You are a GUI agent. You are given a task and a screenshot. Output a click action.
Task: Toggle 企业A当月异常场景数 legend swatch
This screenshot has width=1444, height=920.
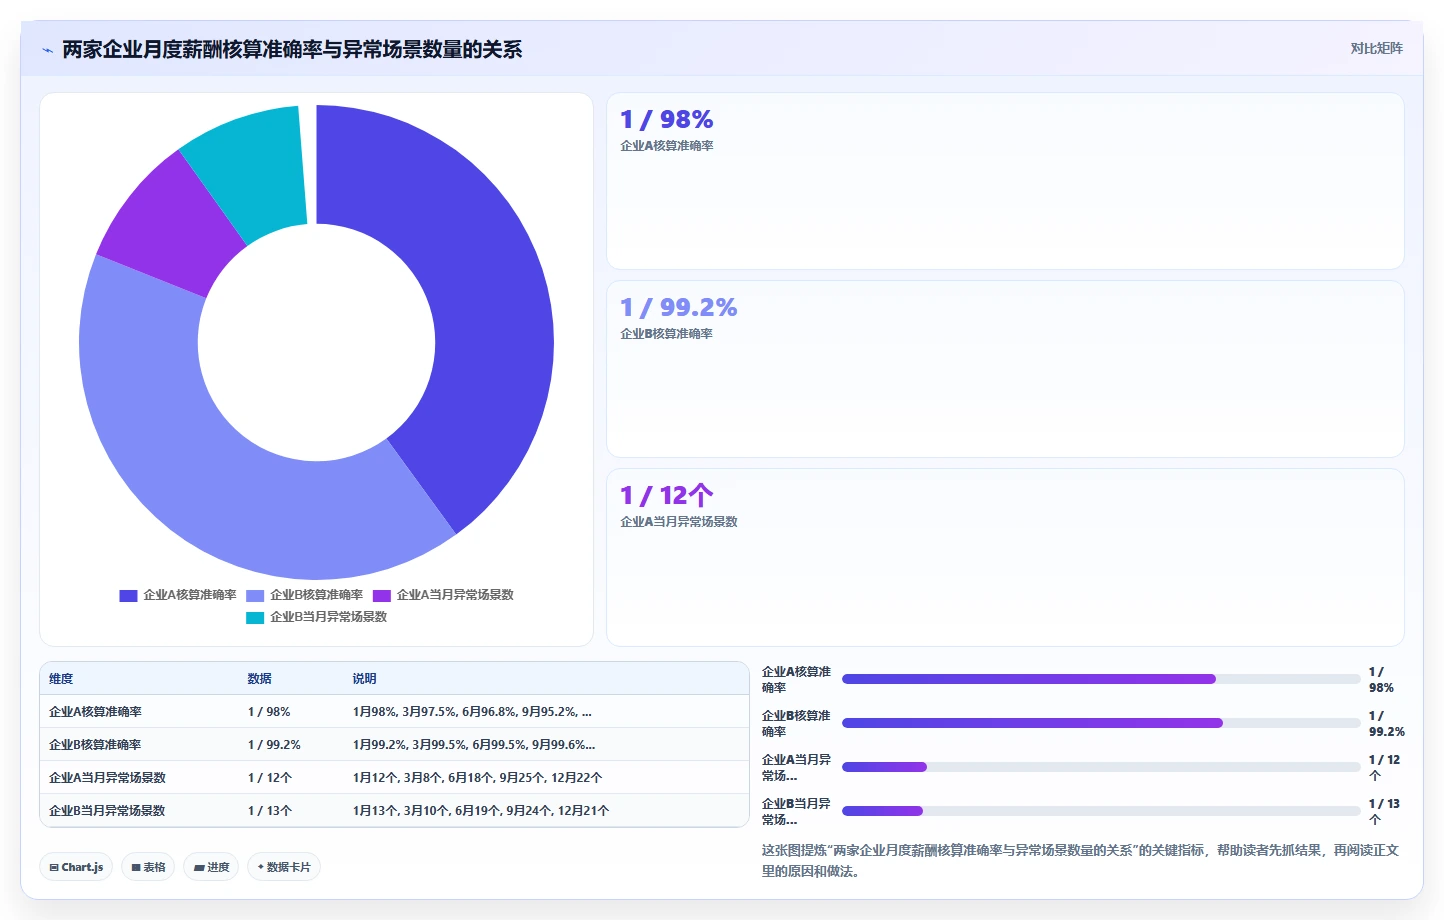coord(382,595)
